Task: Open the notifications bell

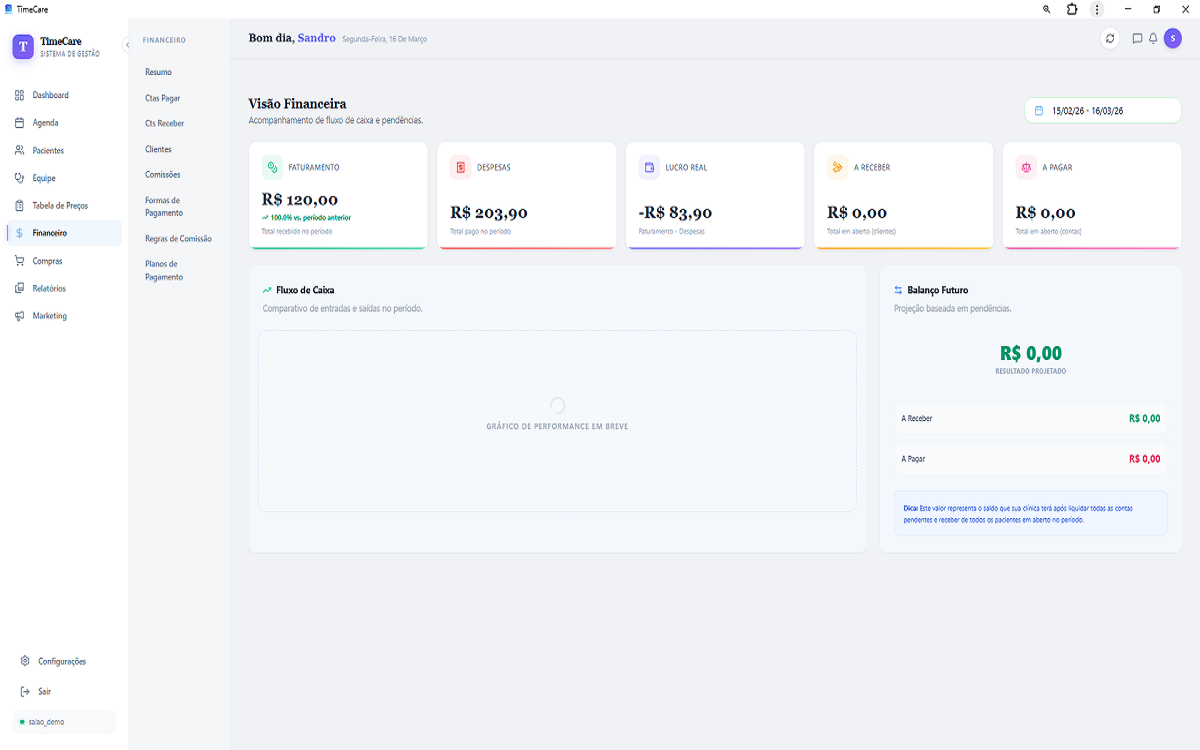Action: [1153, 39]
